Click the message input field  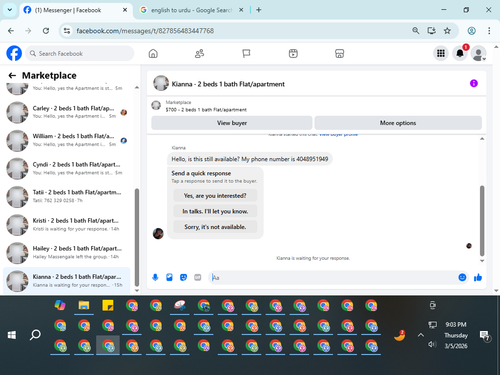coord(333,277)
